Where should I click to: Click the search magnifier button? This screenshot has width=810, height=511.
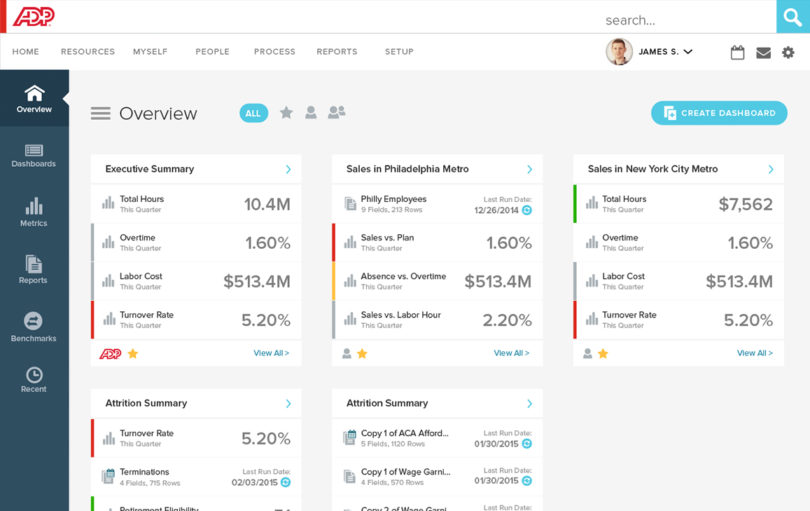[793, 17]
